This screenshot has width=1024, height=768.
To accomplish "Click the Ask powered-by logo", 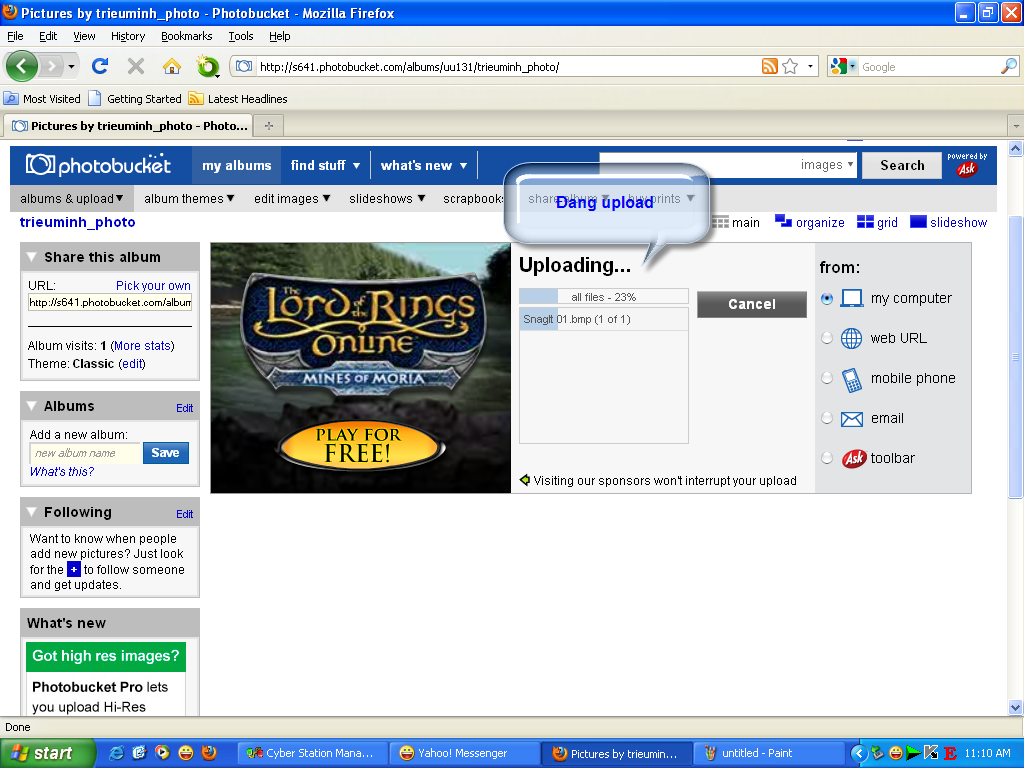I will [x=967, y=169].
